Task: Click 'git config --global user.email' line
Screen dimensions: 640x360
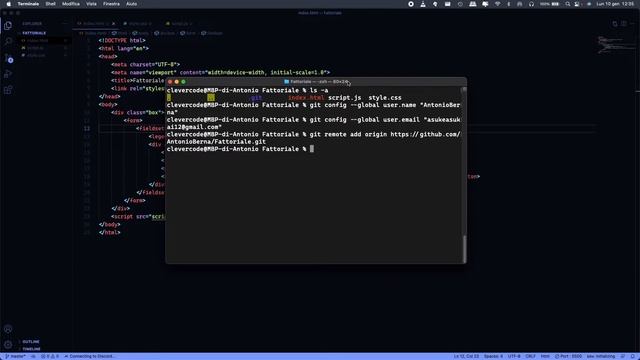Action: click(x=313, y=123)
